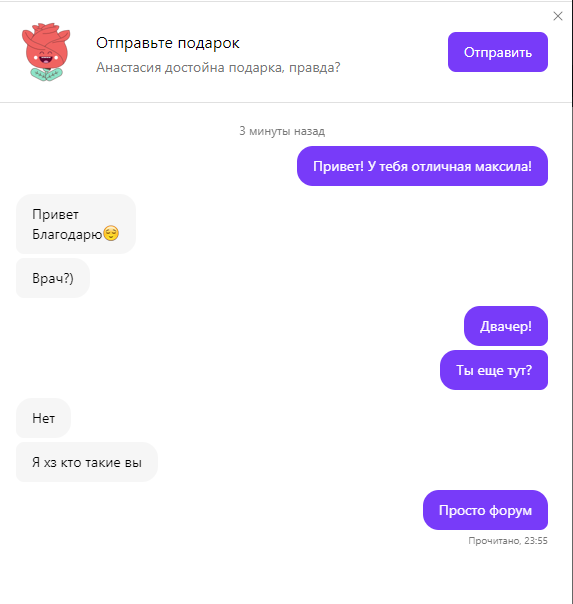Image resolution: width=573 pixels, height=604 pixels.
Task: Click the empty chat area below the read receipt
Action: pyautogui.click(x=285, y=576)
